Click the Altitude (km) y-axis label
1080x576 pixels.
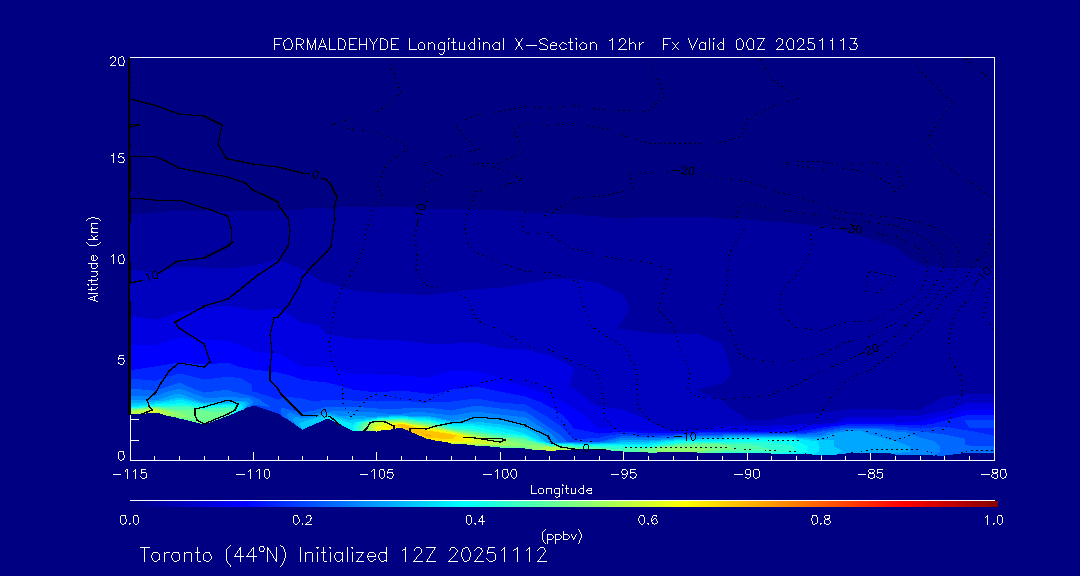click(x=93, y=258)
